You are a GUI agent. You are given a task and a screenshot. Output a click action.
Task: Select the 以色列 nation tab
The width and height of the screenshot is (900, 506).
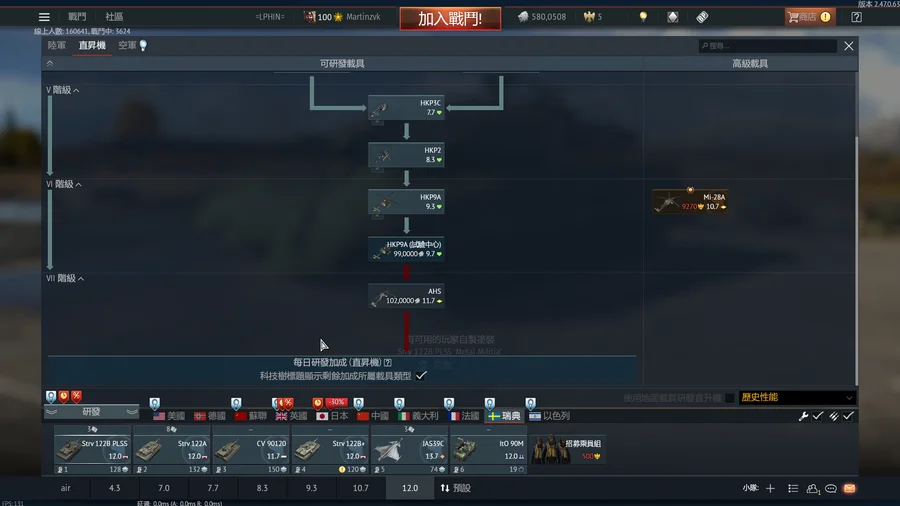pos(549,416)
